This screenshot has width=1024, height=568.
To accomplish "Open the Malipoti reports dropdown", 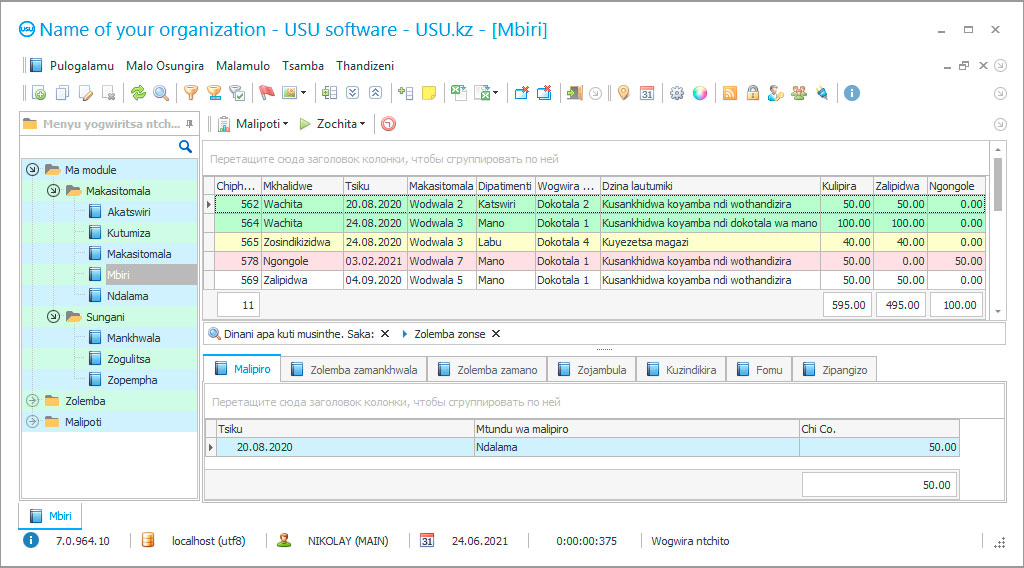I will point(254,124).
